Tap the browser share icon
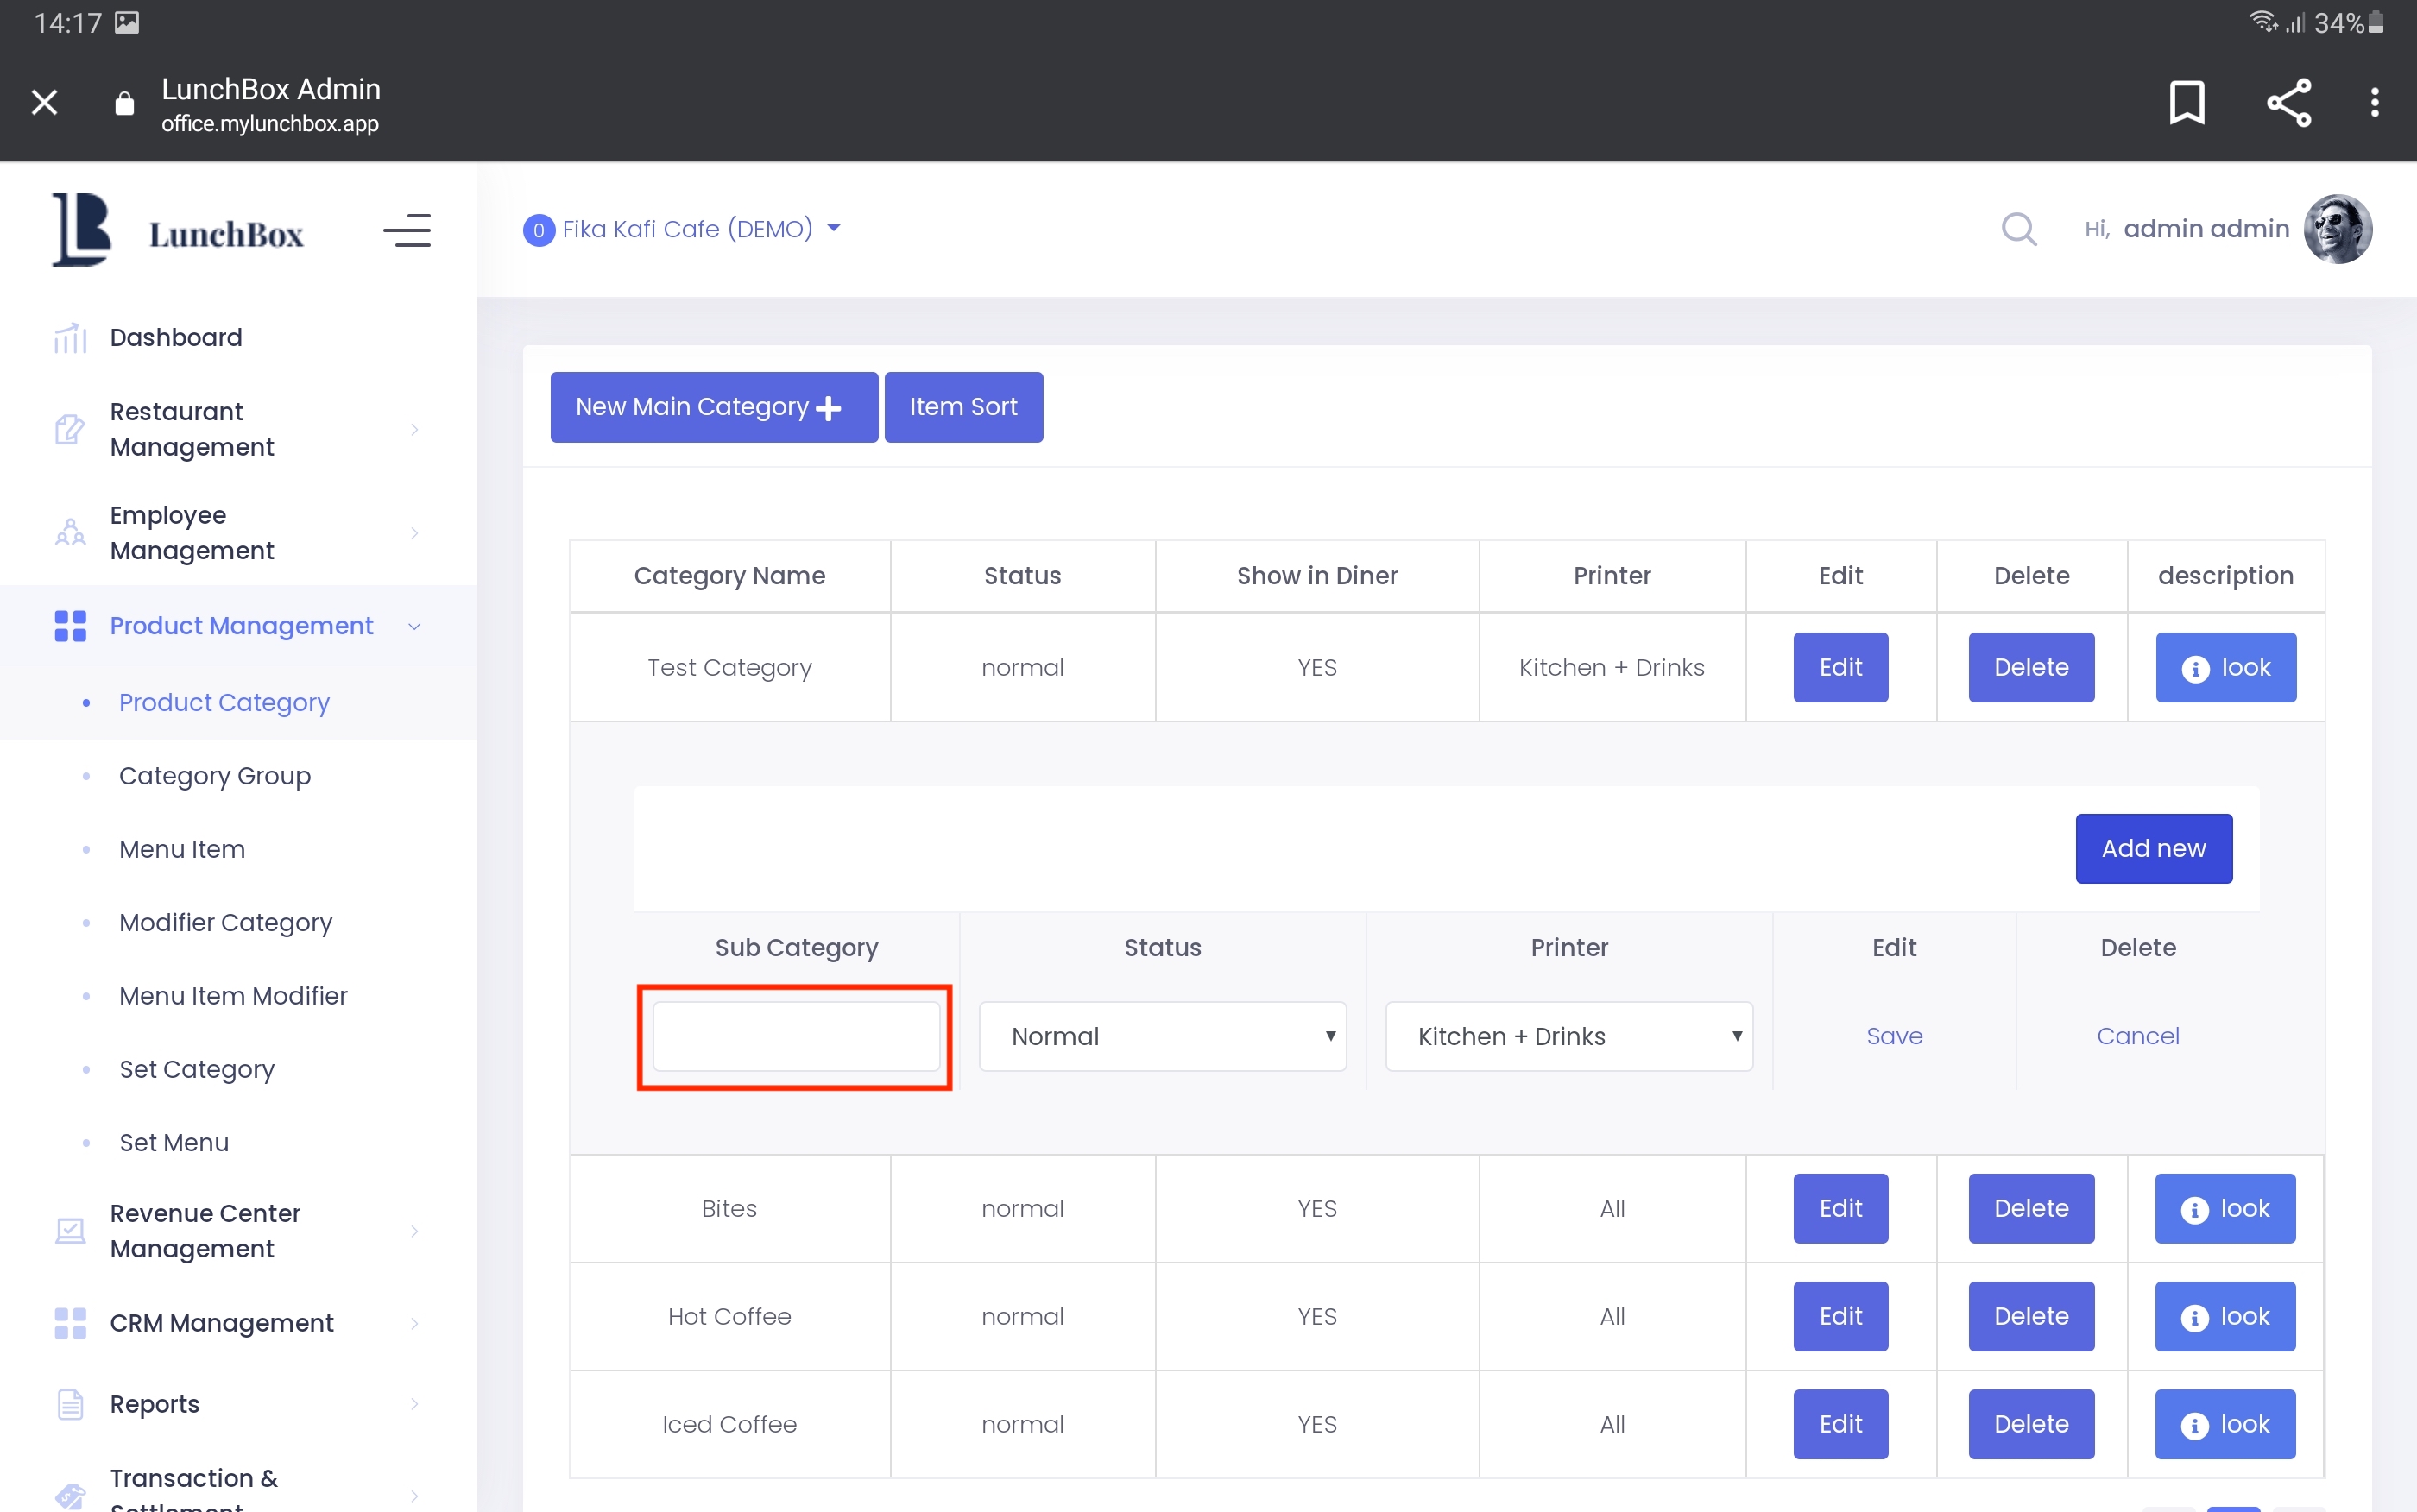Image resolution: width=2417 pixels, height=1512 pixels. 2288,102
